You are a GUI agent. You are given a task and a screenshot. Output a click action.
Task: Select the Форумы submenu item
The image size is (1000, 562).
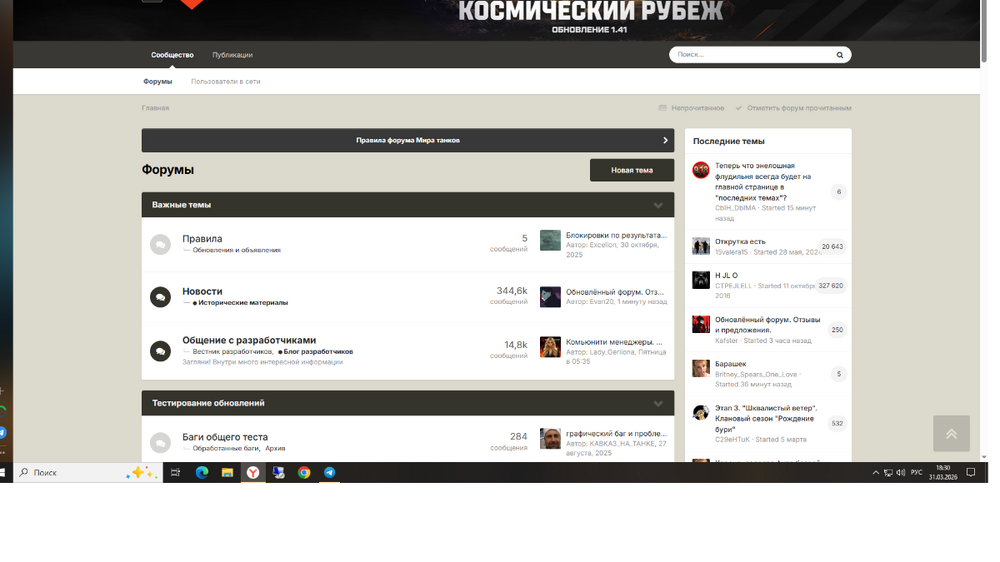point(158,82)
